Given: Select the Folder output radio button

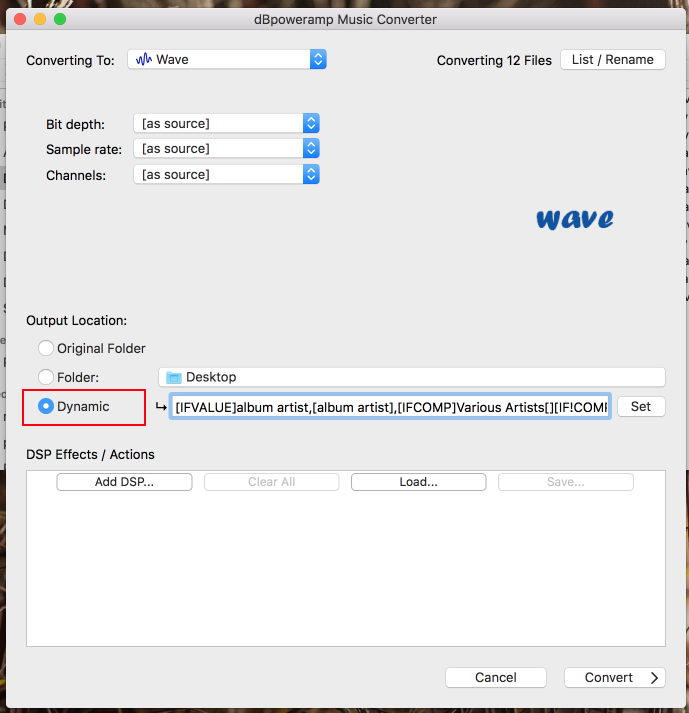Looking at the screenshot, I should [46, 377].
